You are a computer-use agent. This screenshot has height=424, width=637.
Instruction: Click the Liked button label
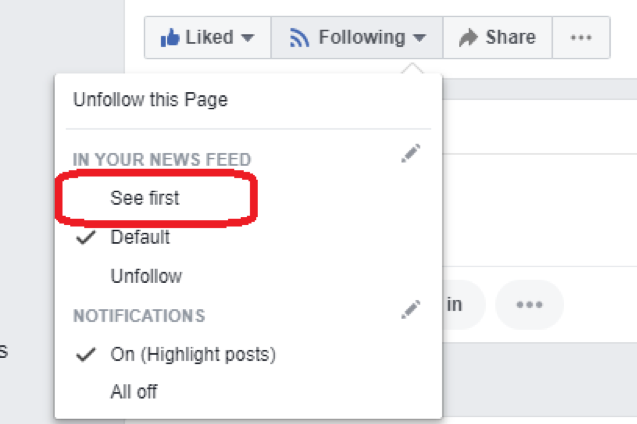click(209, 38)
